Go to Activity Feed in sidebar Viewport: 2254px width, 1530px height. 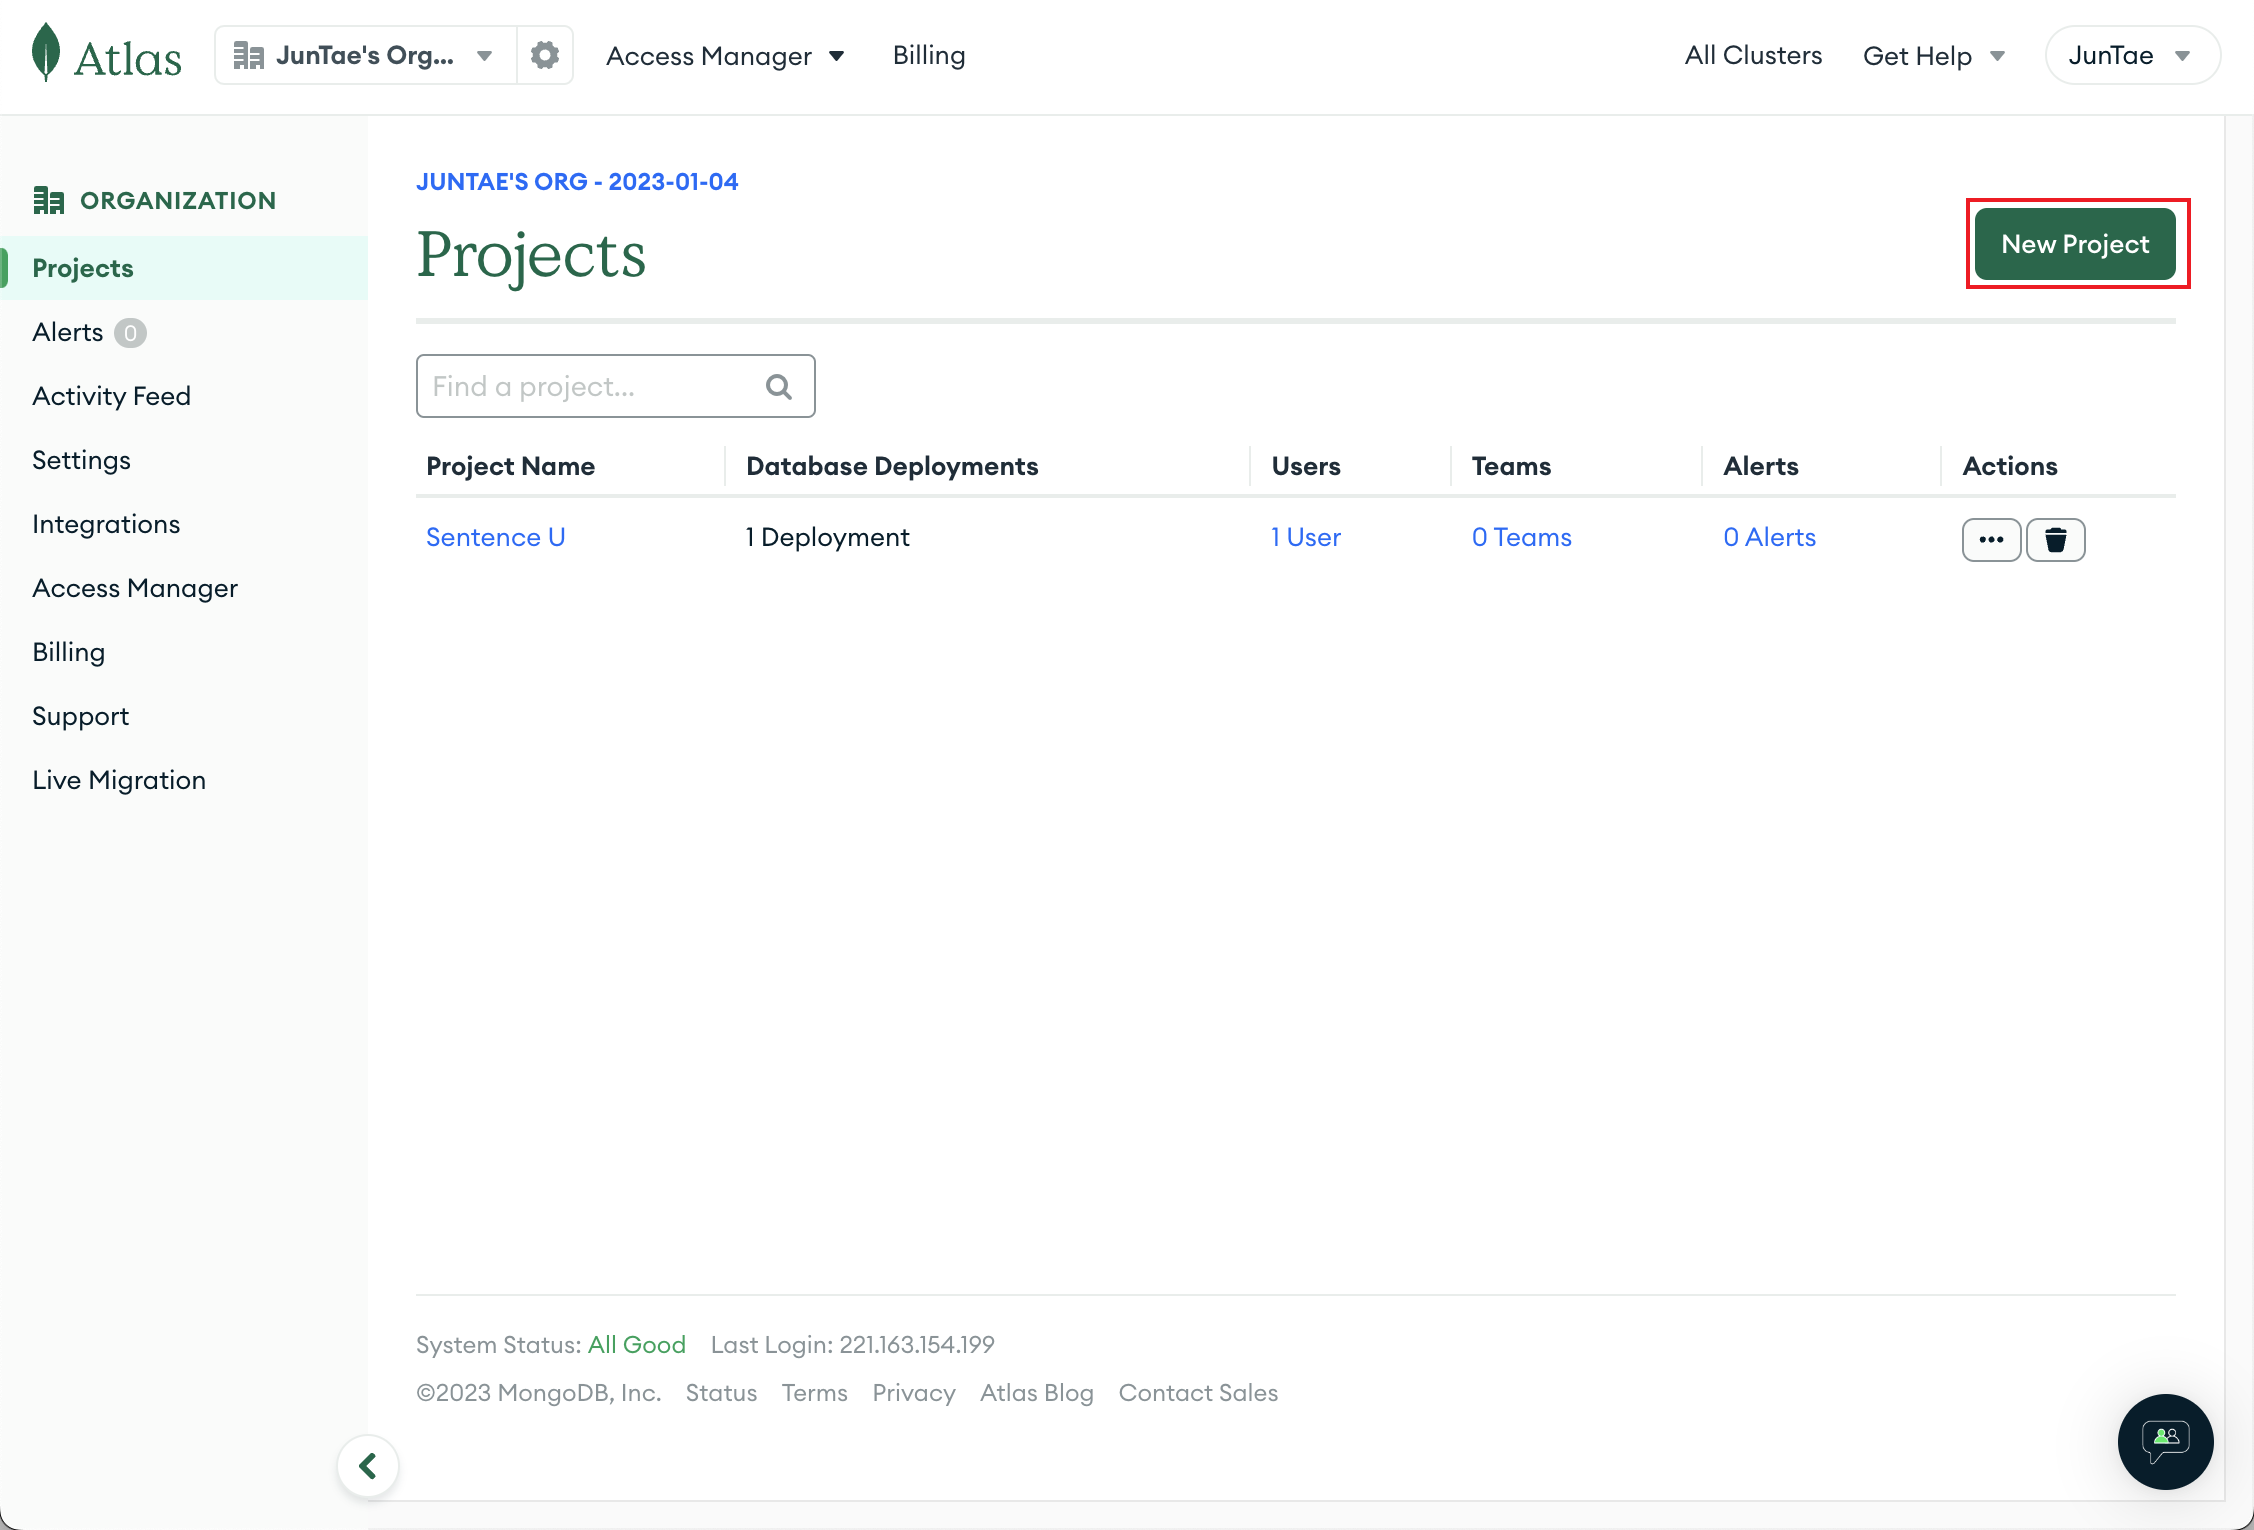(x=111, y=396)
